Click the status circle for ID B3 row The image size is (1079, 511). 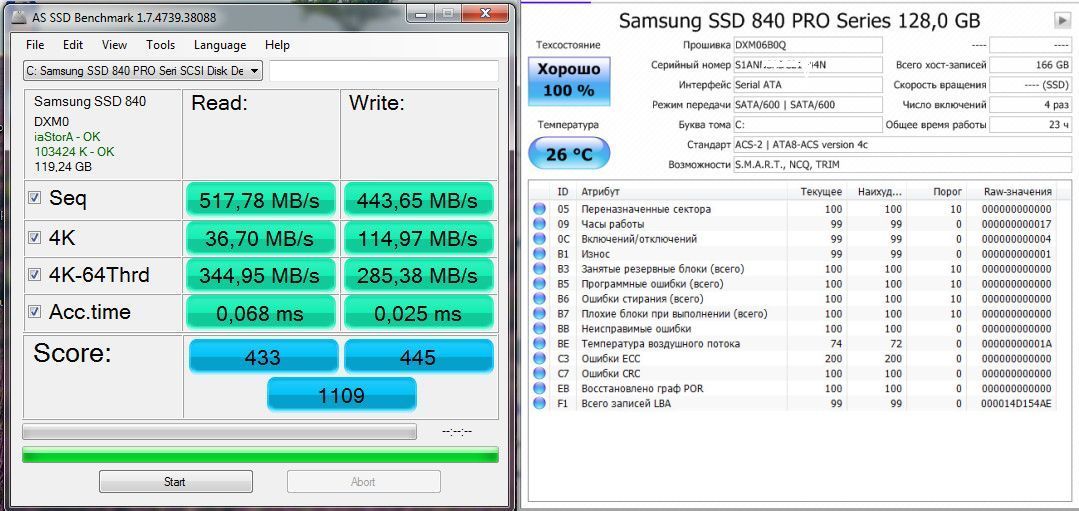click(539, 269)
